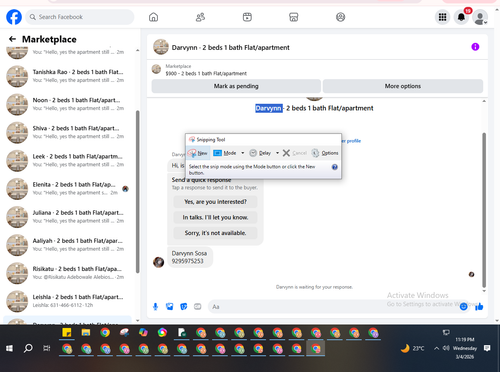Open Sticky Notes from the taskbar

tap(67, 333)
